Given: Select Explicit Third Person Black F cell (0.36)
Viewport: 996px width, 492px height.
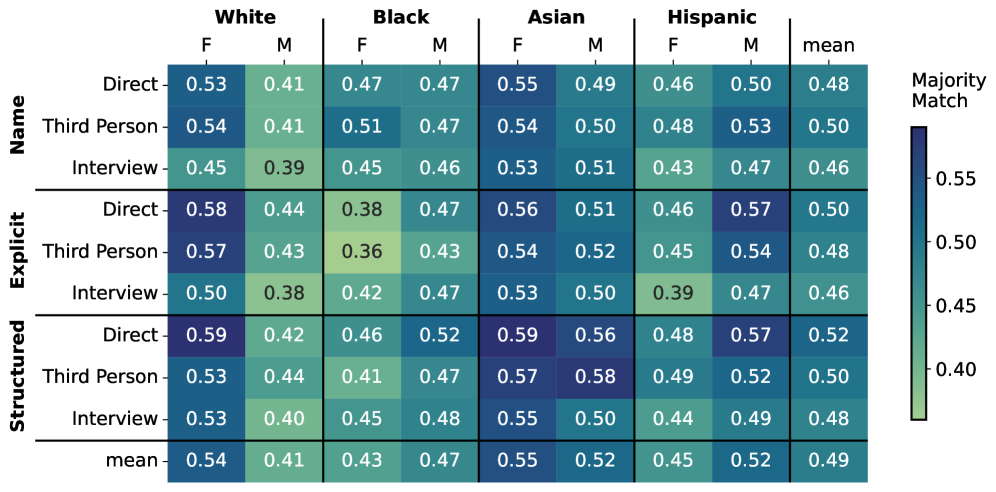Looking at the screenshot, I should point(361,251).
